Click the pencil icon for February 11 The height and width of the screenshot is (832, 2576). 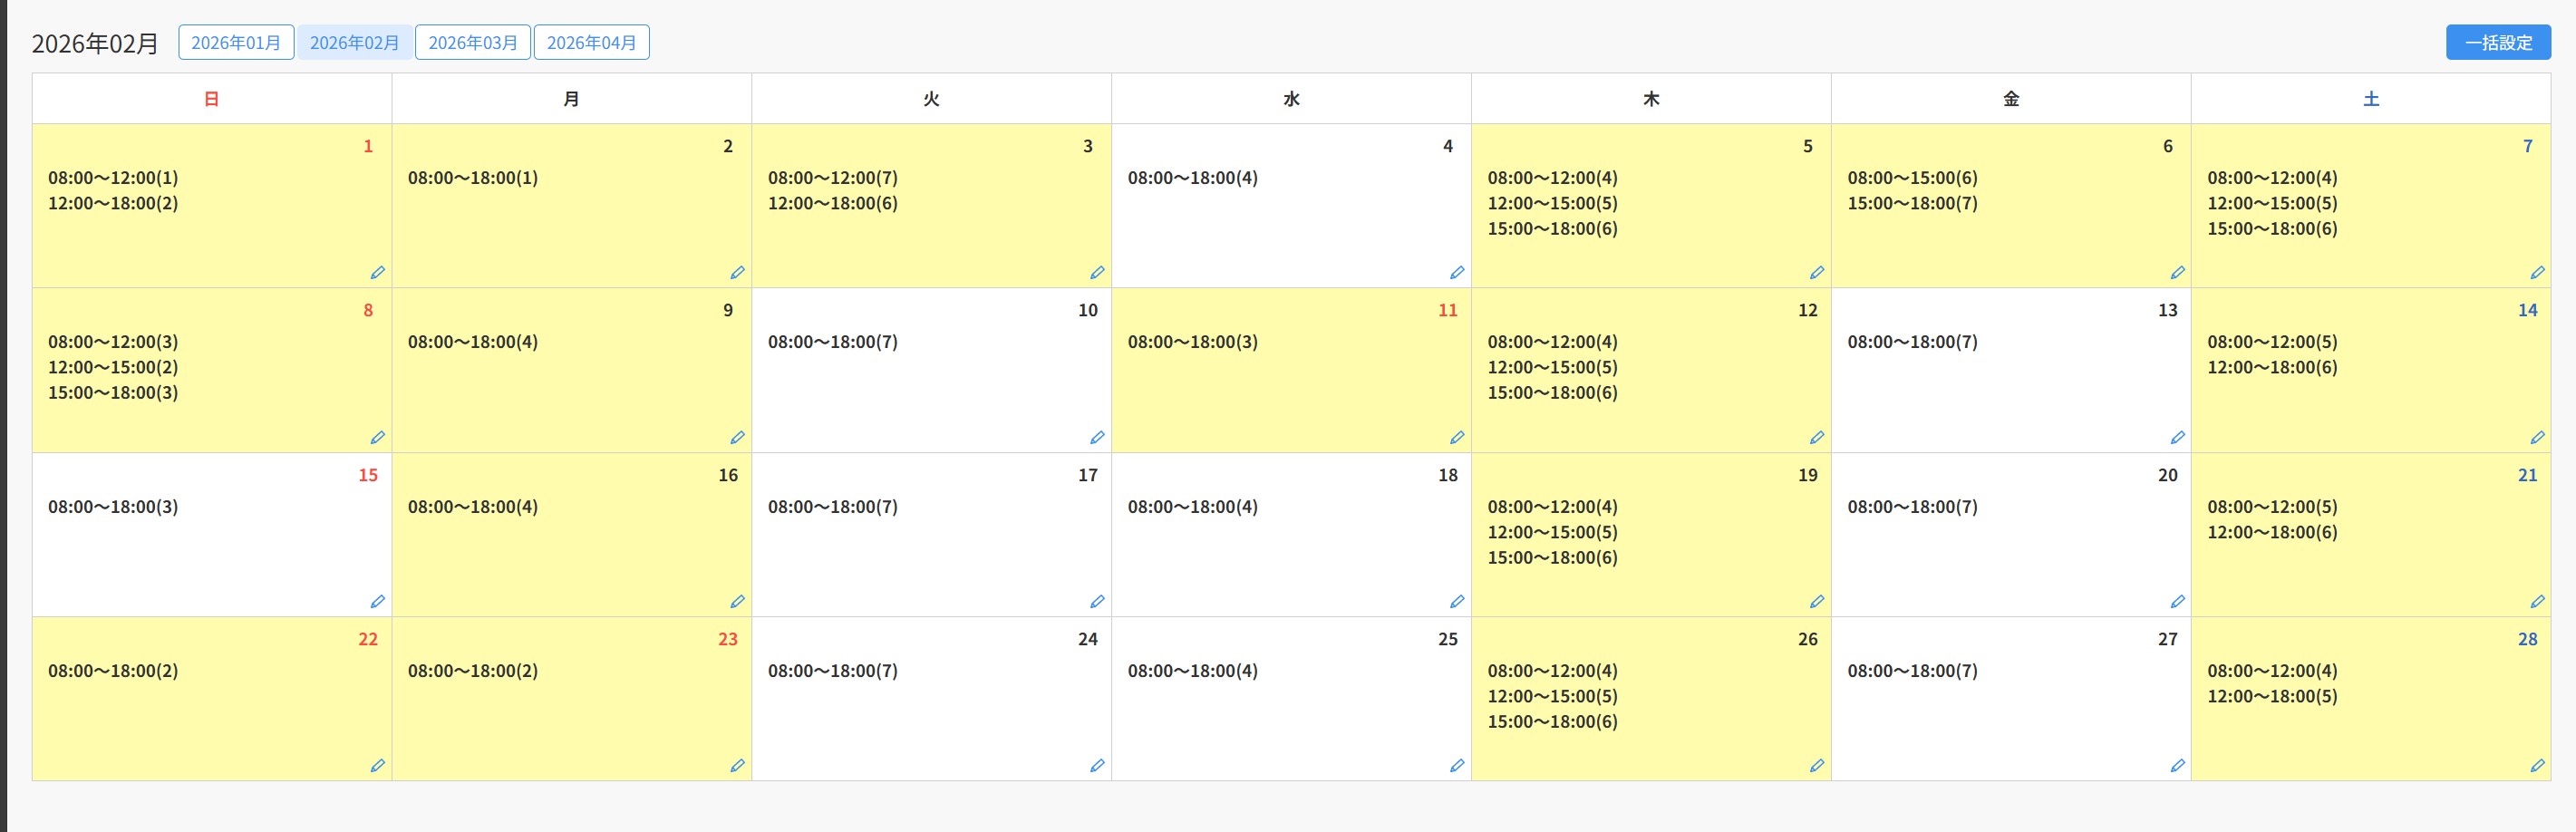[x=1457, y=438]
